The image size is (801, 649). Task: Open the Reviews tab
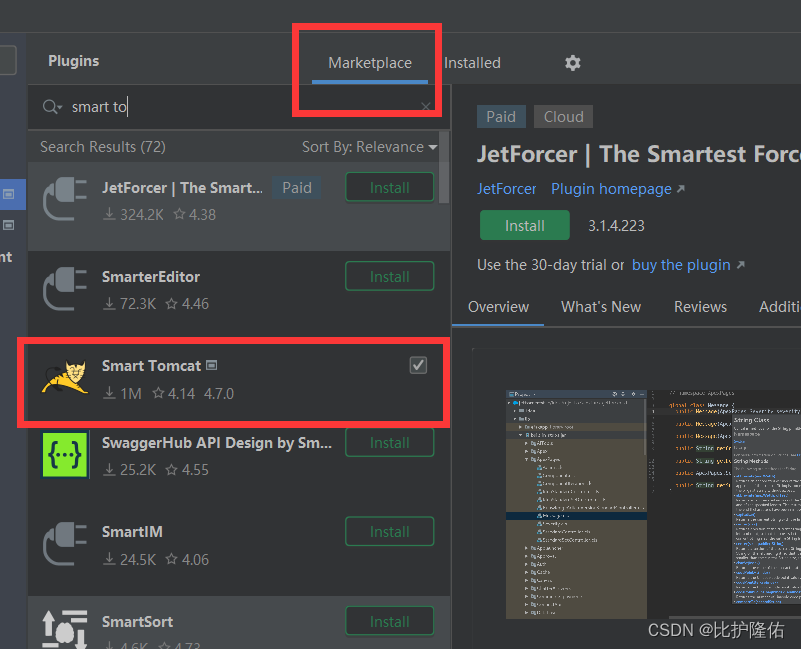pos(700,307)
